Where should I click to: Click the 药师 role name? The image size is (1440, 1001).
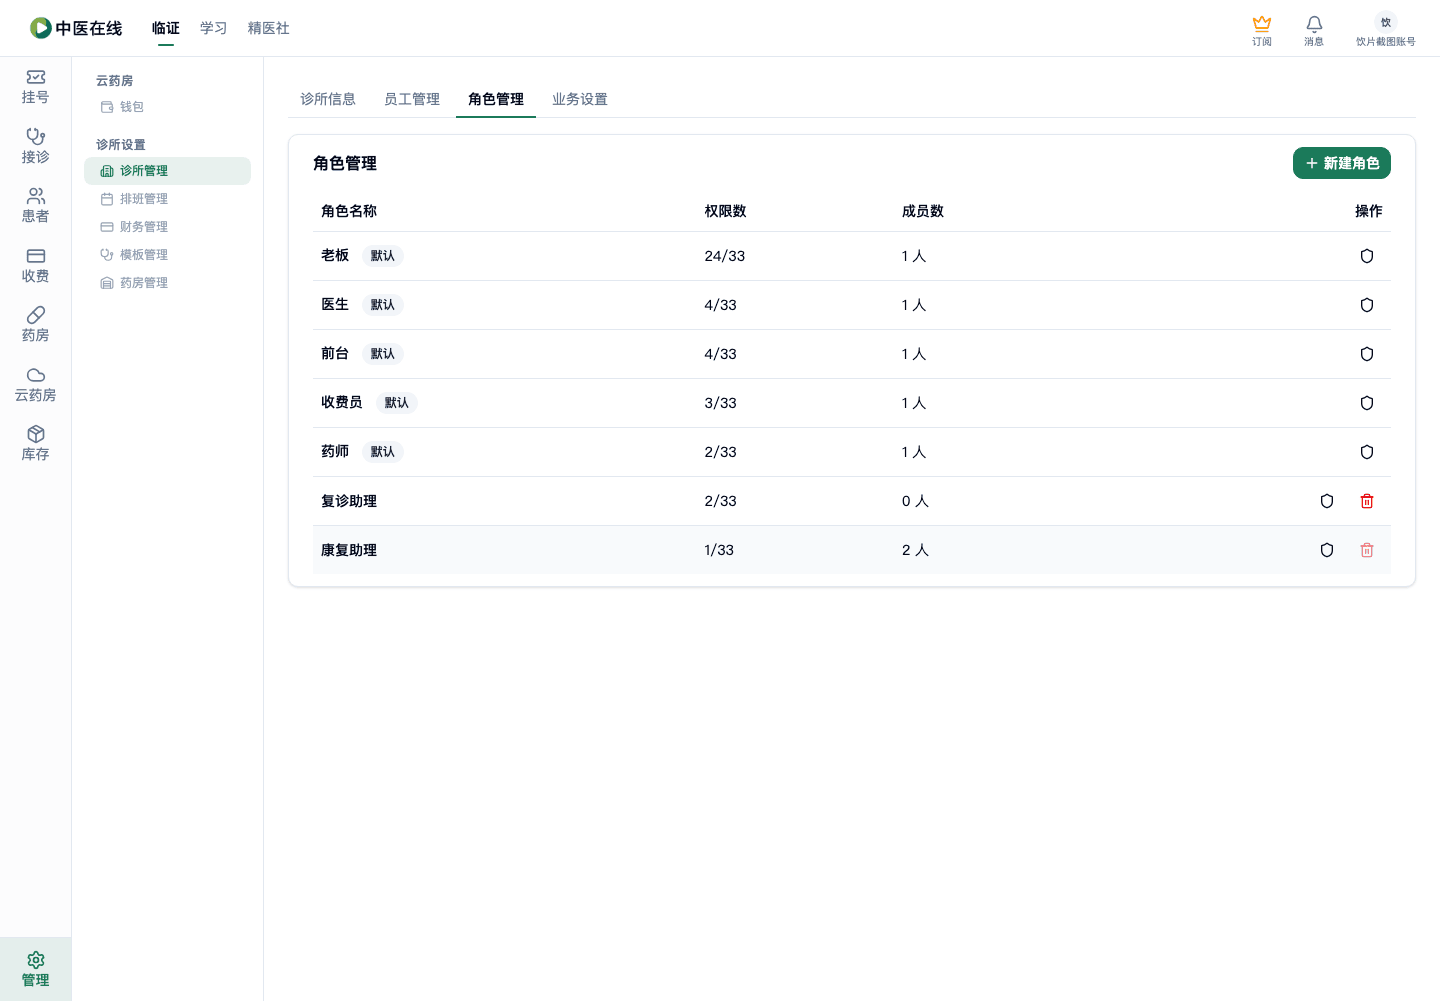click(x=335, y=452)
